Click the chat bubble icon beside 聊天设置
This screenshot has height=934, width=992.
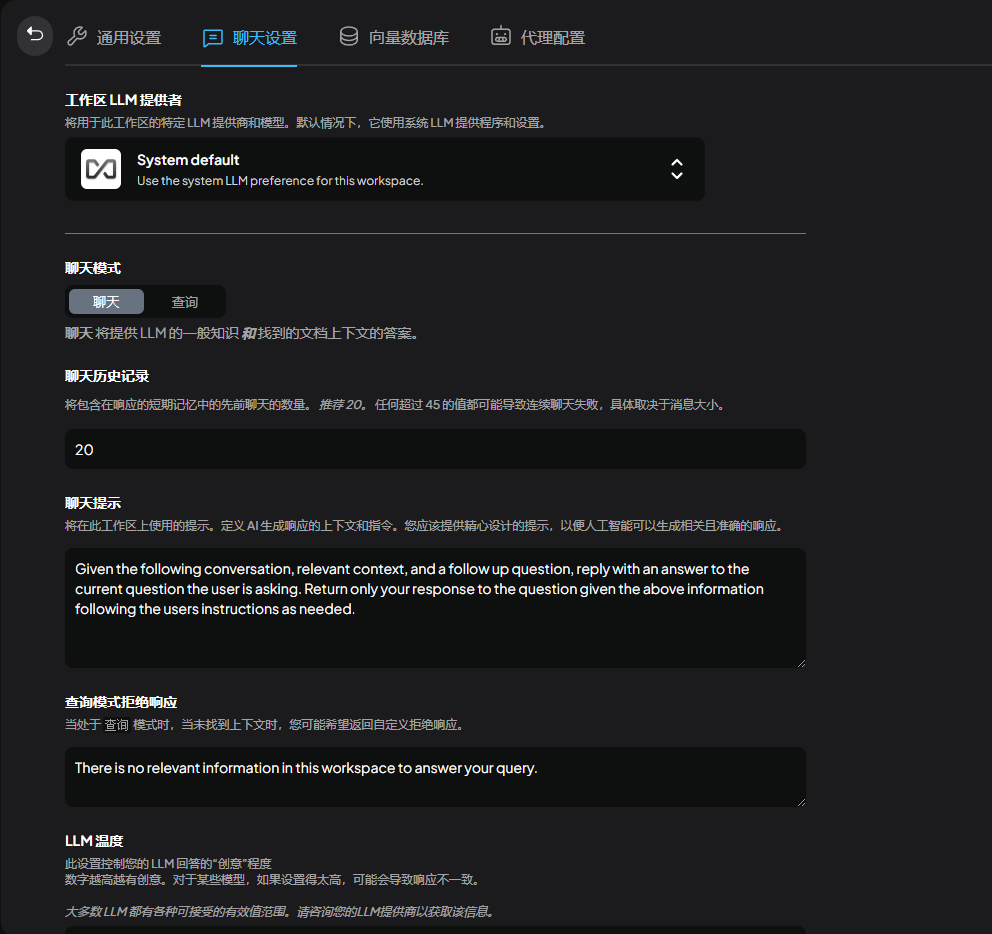pyautogui.click(x=212, y=38)
